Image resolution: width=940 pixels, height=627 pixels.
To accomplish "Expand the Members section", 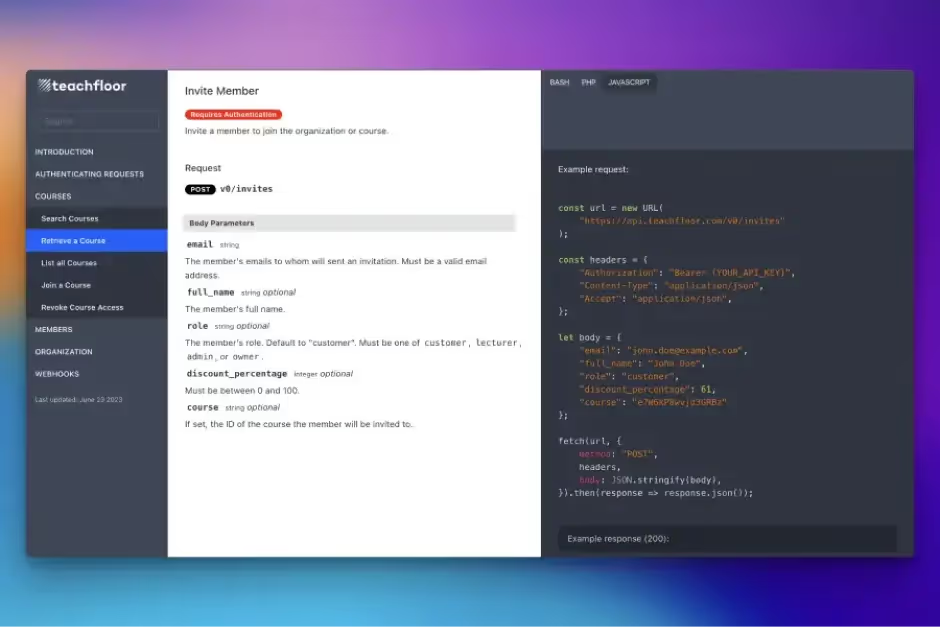I will tap(53, 330).
